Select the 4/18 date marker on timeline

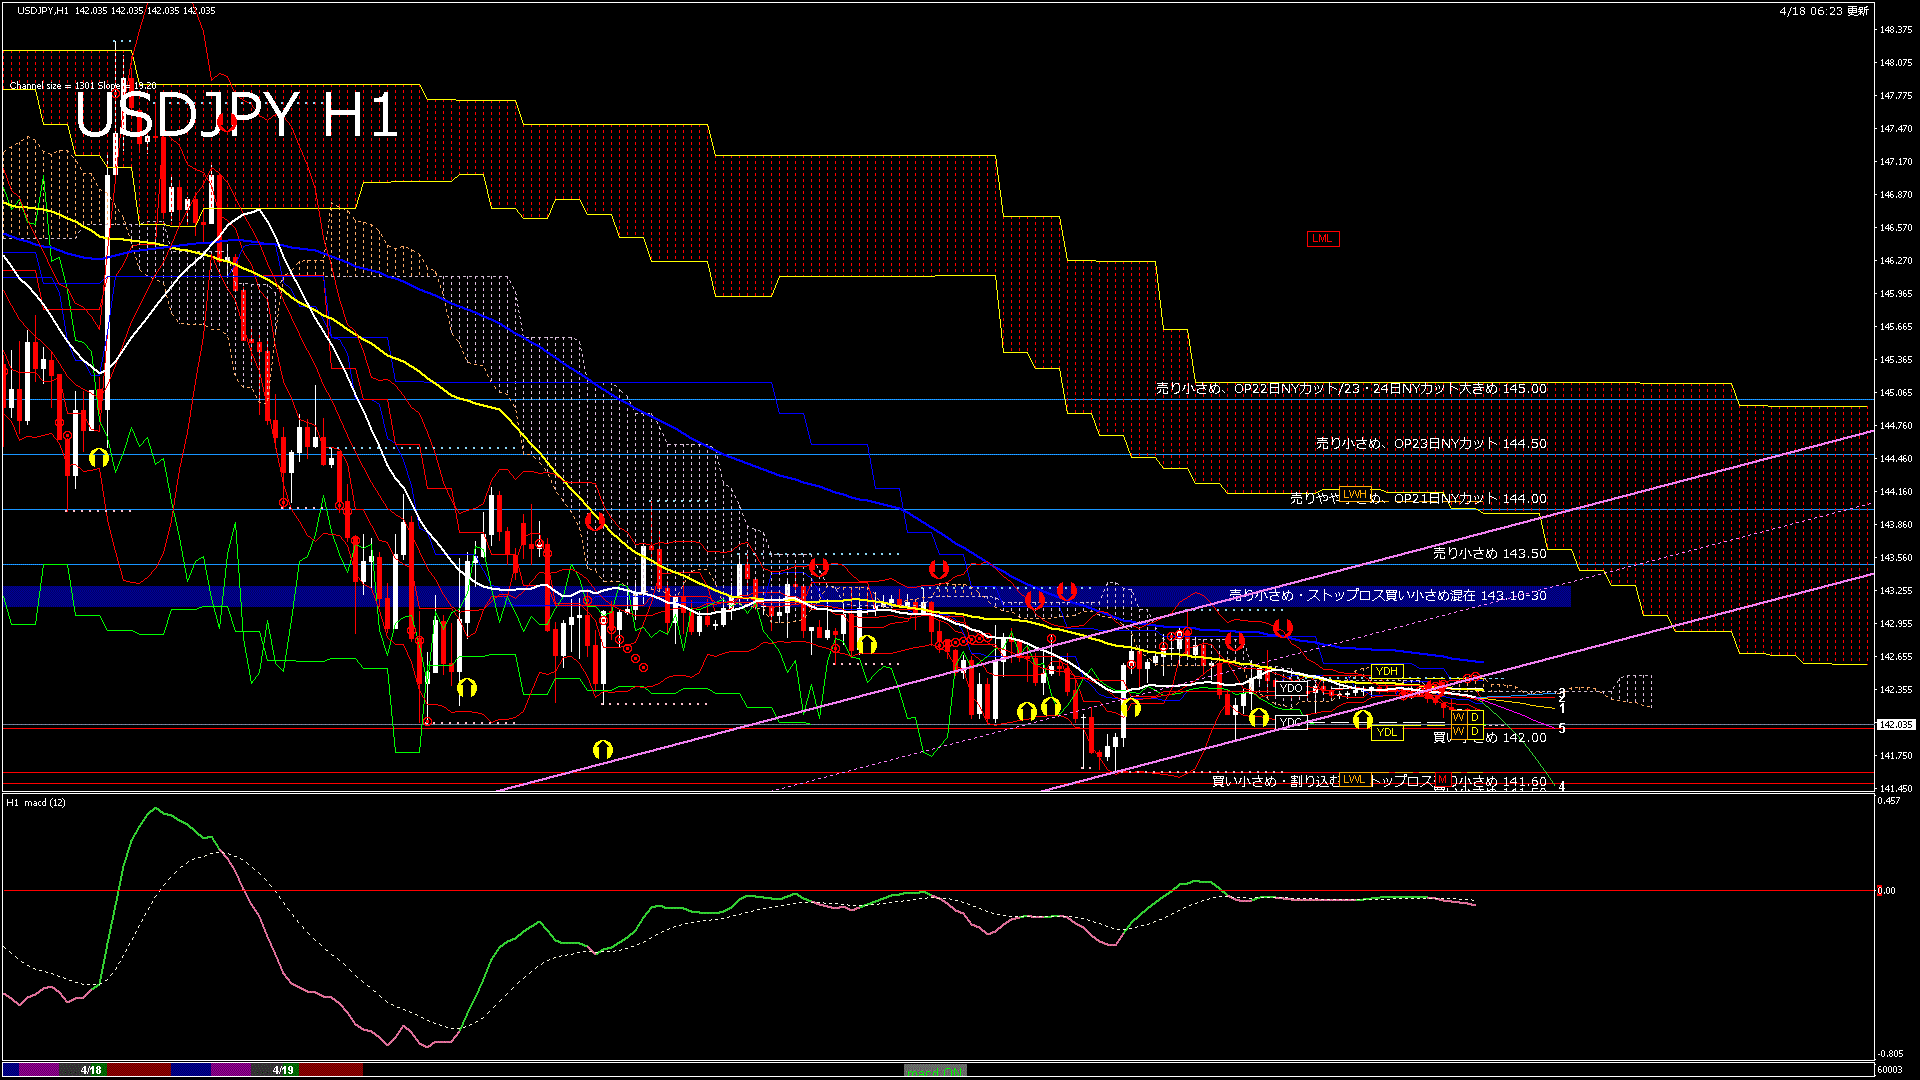91,1070
